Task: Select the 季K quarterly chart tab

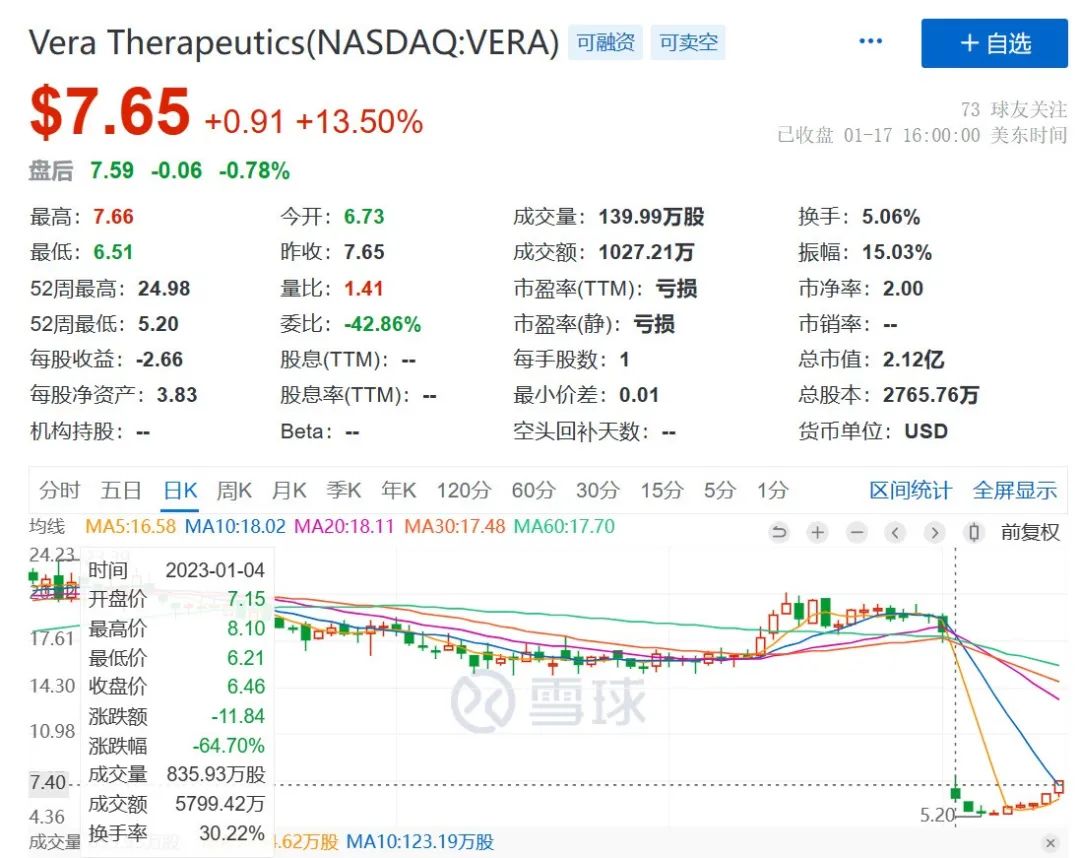Action: click(x=344, y=490)
